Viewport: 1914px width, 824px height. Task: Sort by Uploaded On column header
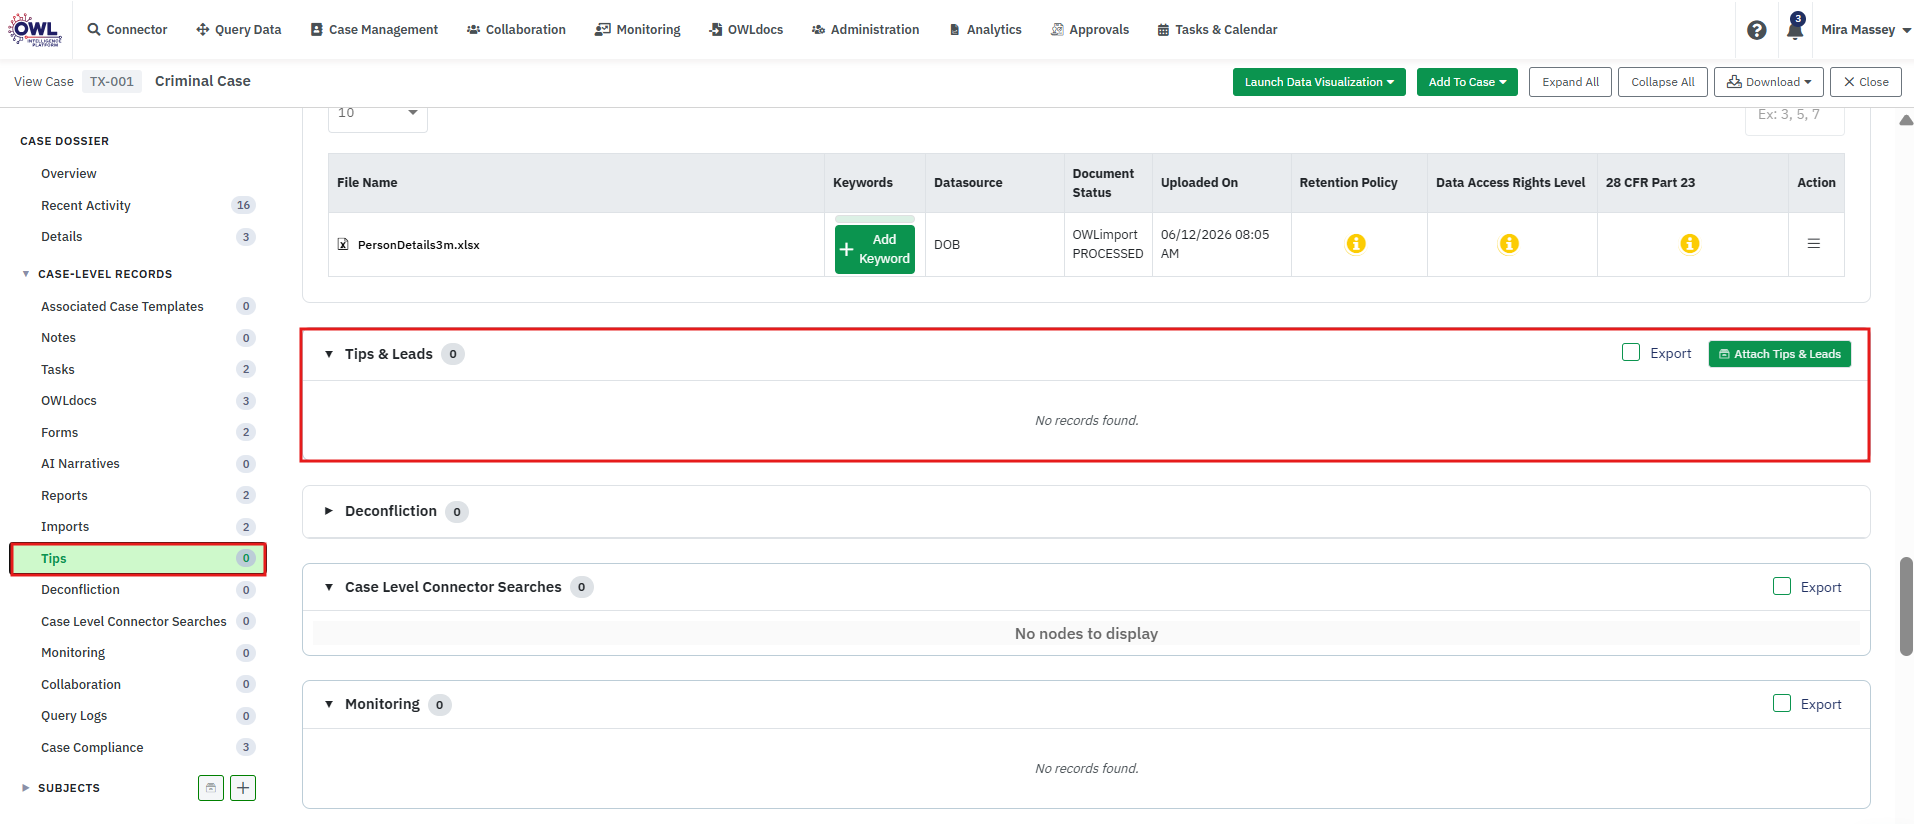(x=1199, y=183)
